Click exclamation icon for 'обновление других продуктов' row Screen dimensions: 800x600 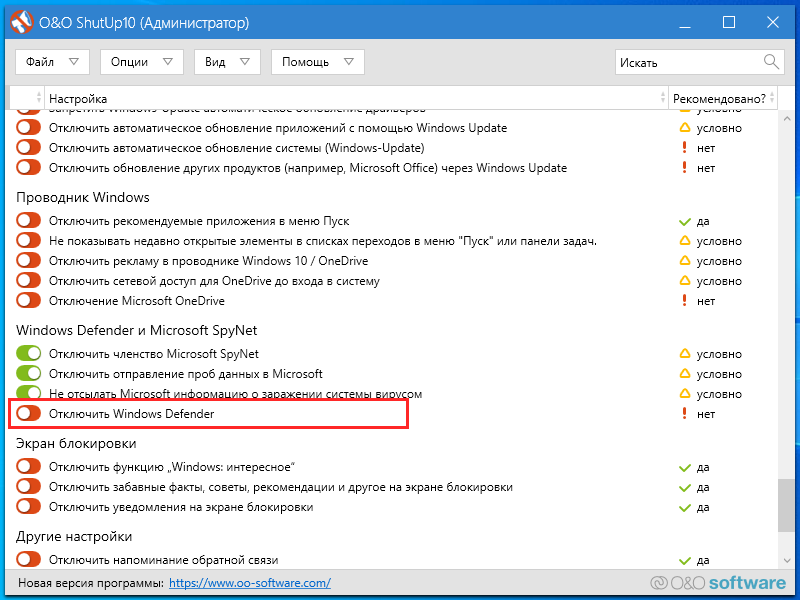tap(685, 167)
